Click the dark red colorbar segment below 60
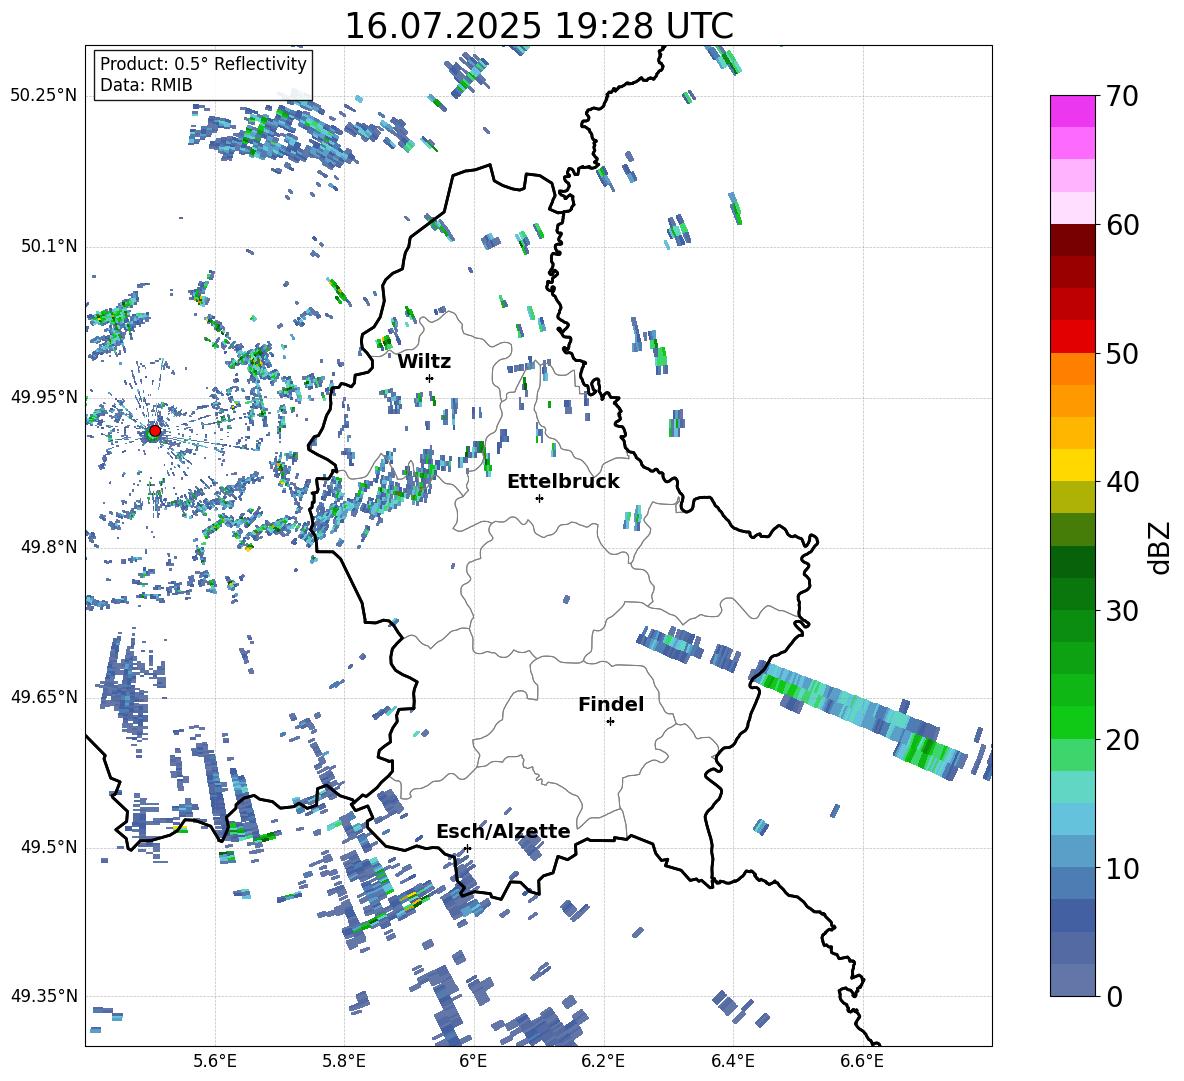This screenshot has height=1081, width=1184. [1072, 239]
